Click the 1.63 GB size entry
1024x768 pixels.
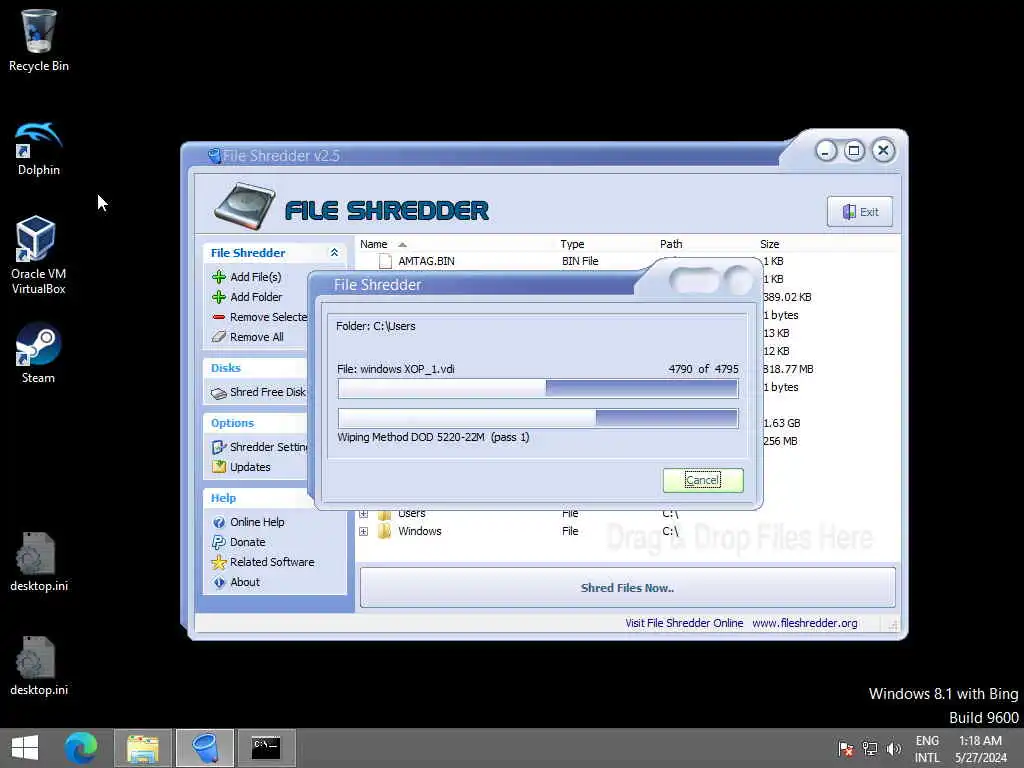(x=781, y=423)
